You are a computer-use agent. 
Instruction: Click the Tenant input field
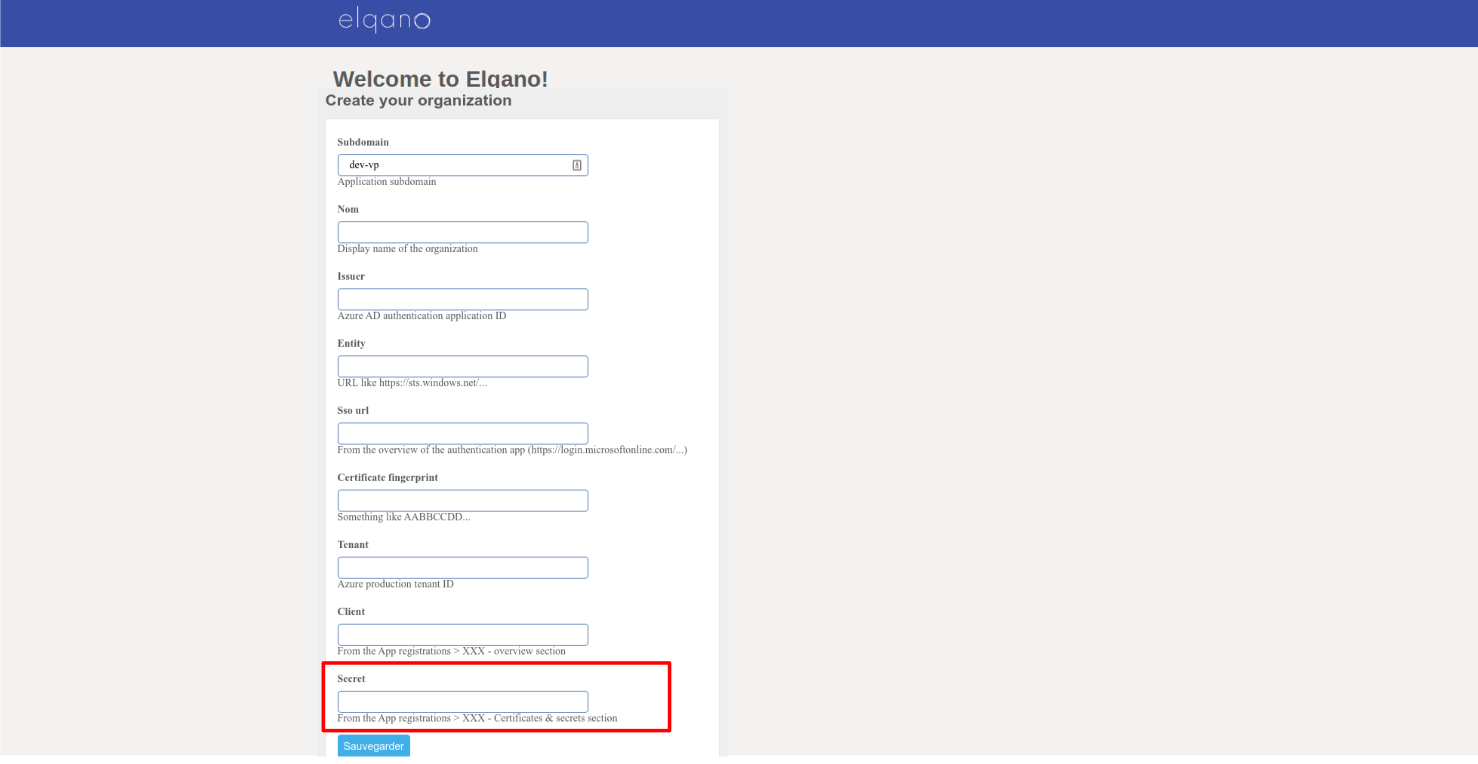coord(463,567)
